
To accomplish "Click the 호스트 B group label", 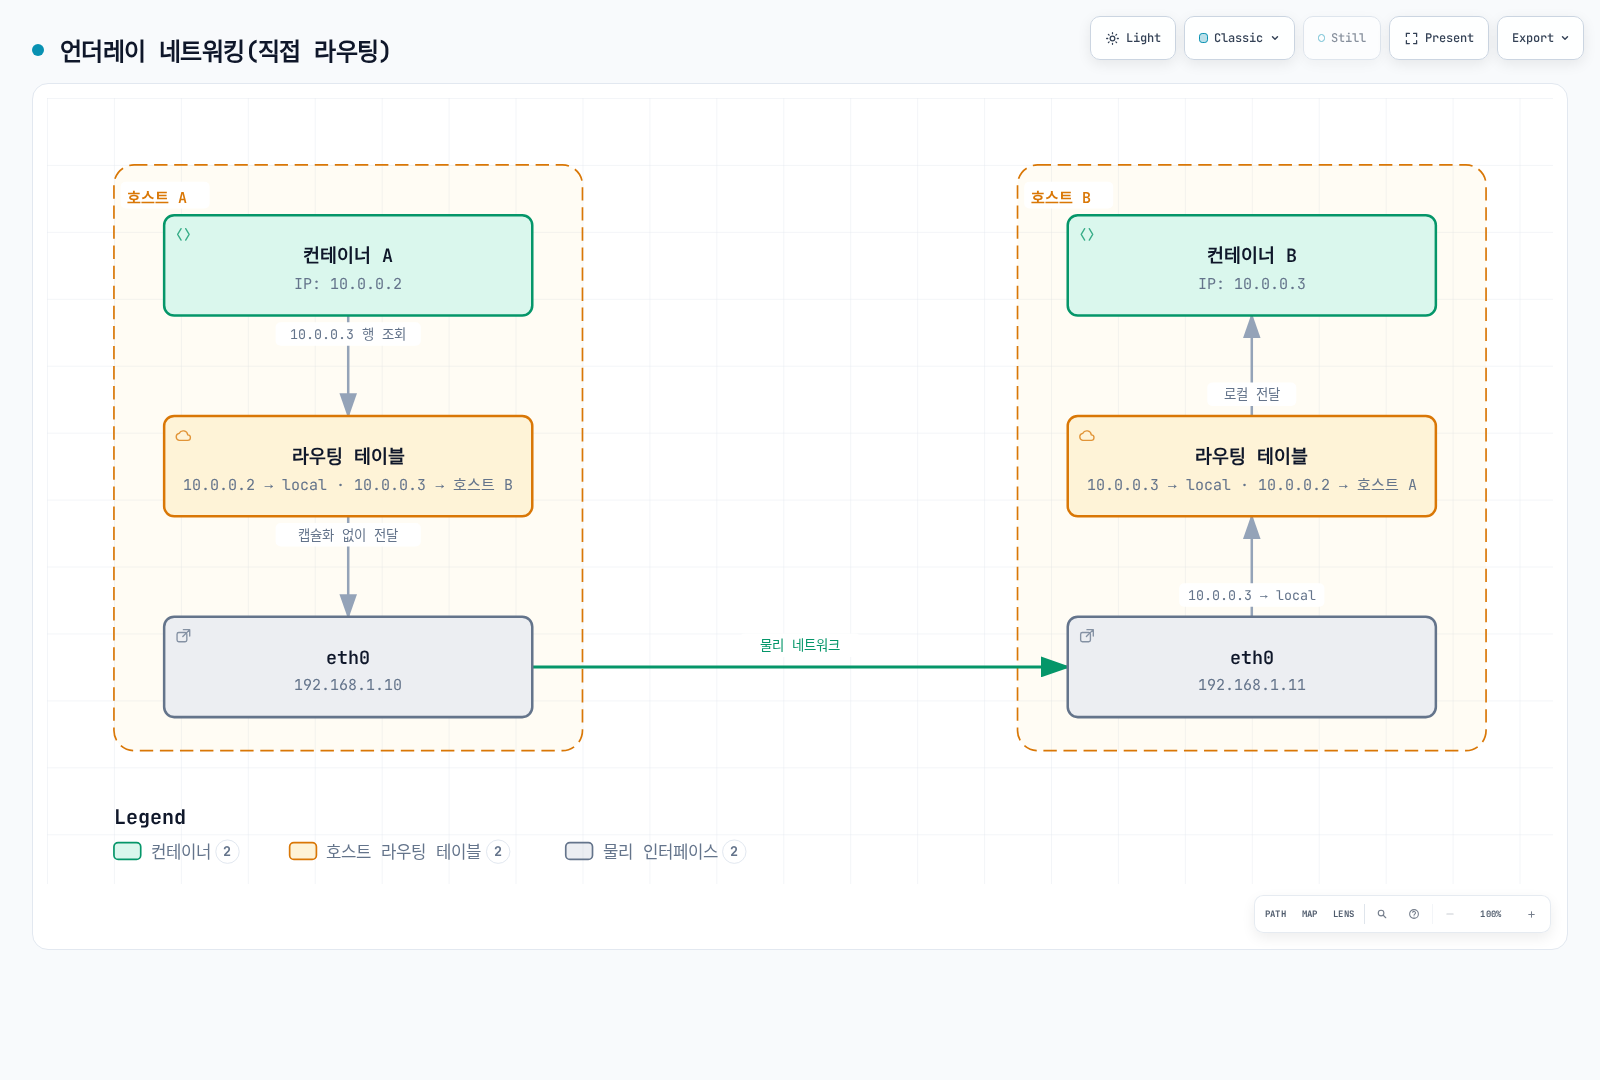I will click(1061, 197).
